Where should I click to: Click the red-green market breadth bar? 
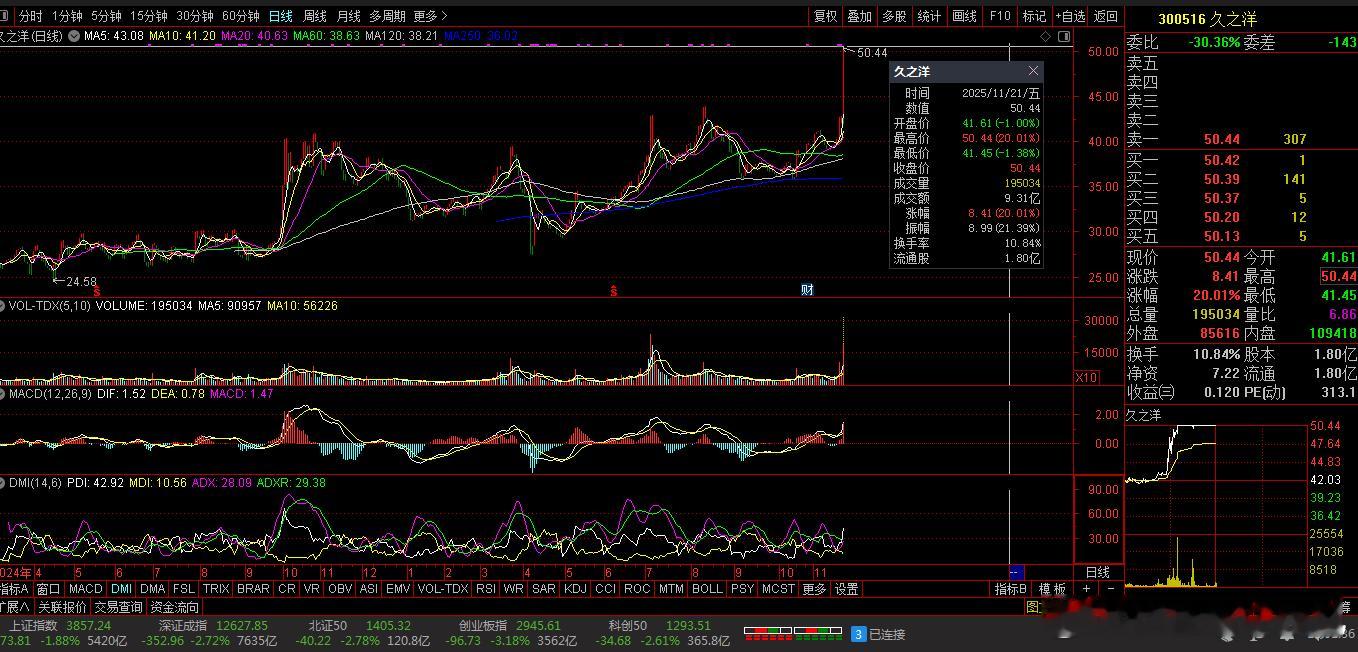point(794,634)
